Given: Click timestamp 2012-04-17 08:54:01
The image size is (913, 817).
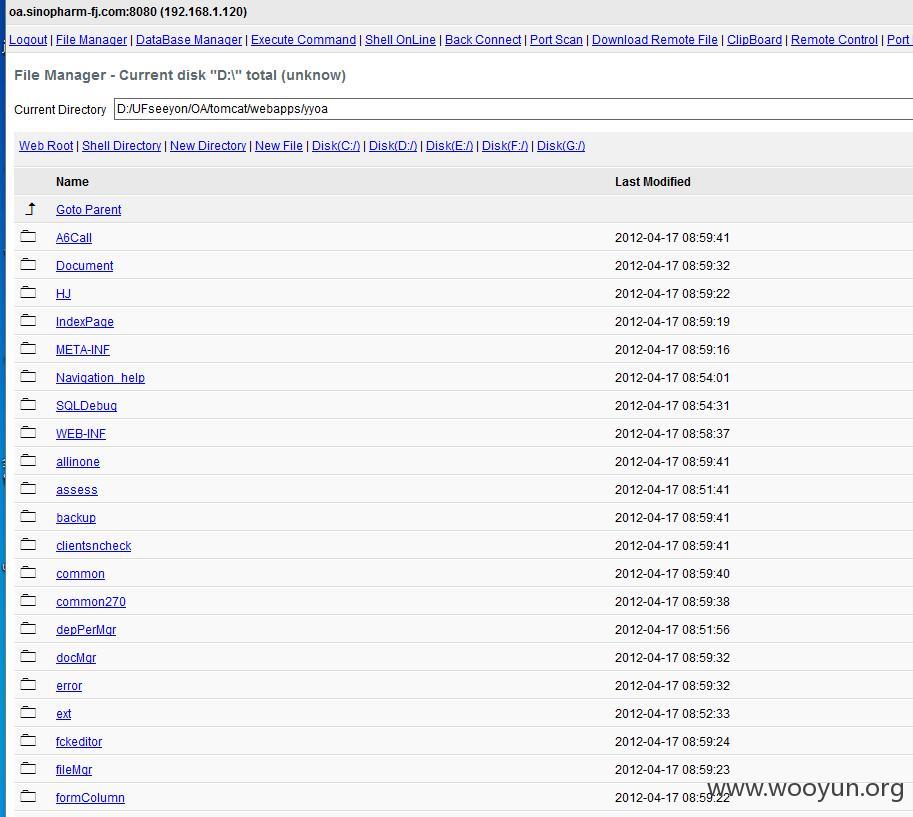Looking at the screenshot, I should (x=672, y=377).
